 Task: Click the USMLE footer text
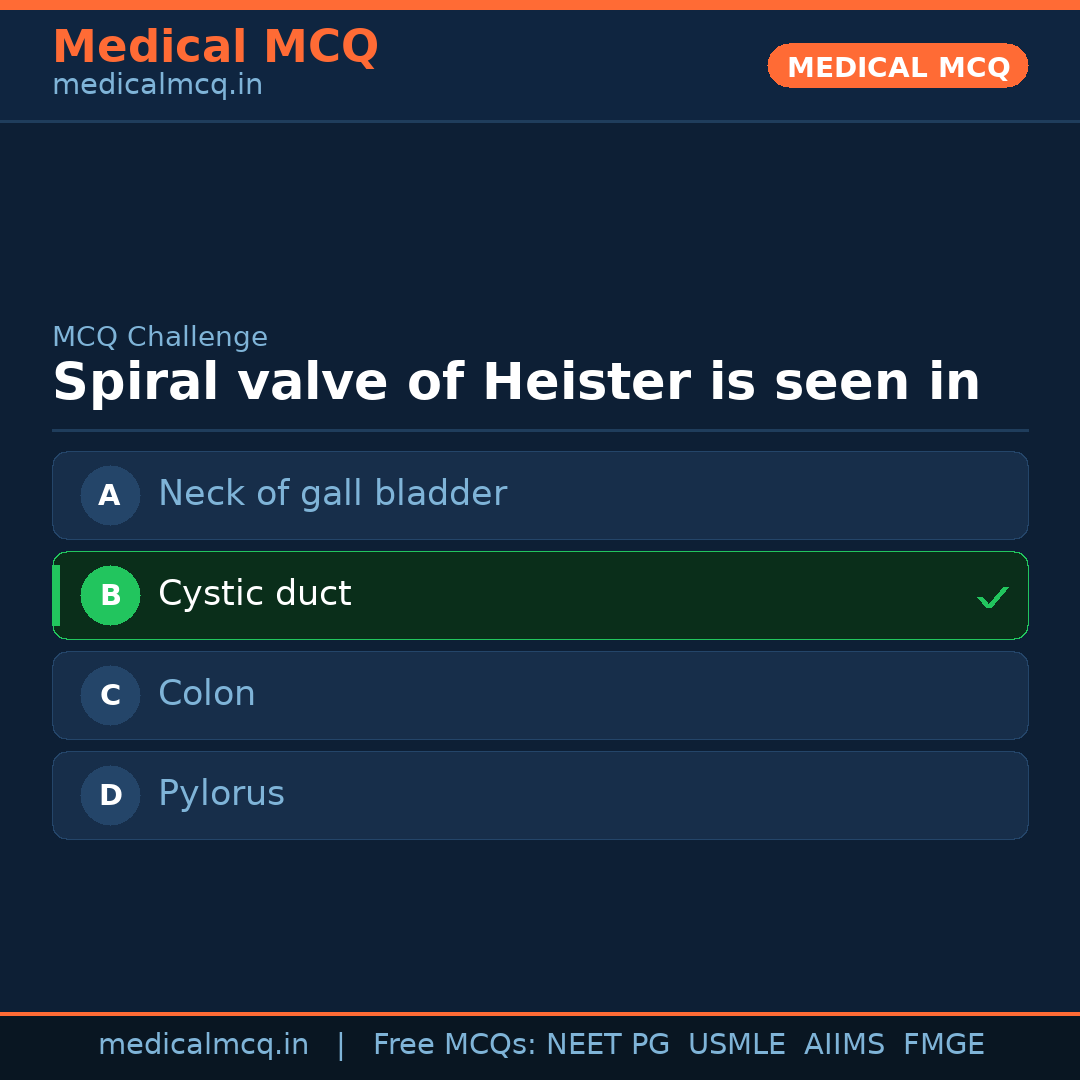pos(736,1045)
